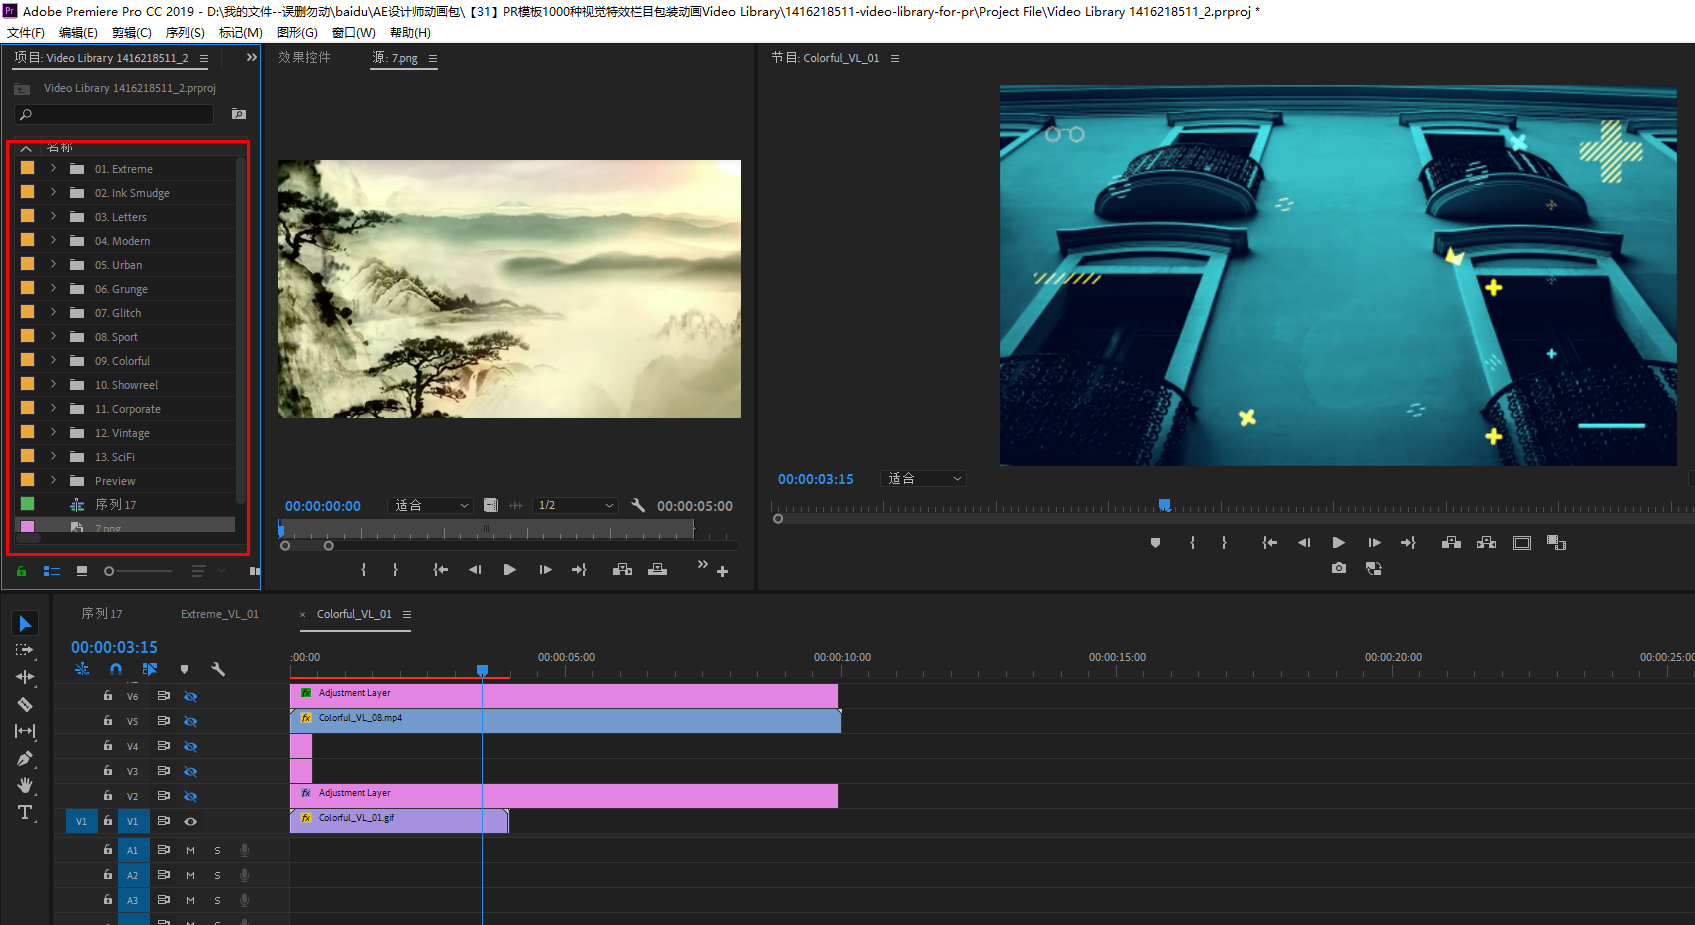Toggle sync lock for V3

coord(163,771)
